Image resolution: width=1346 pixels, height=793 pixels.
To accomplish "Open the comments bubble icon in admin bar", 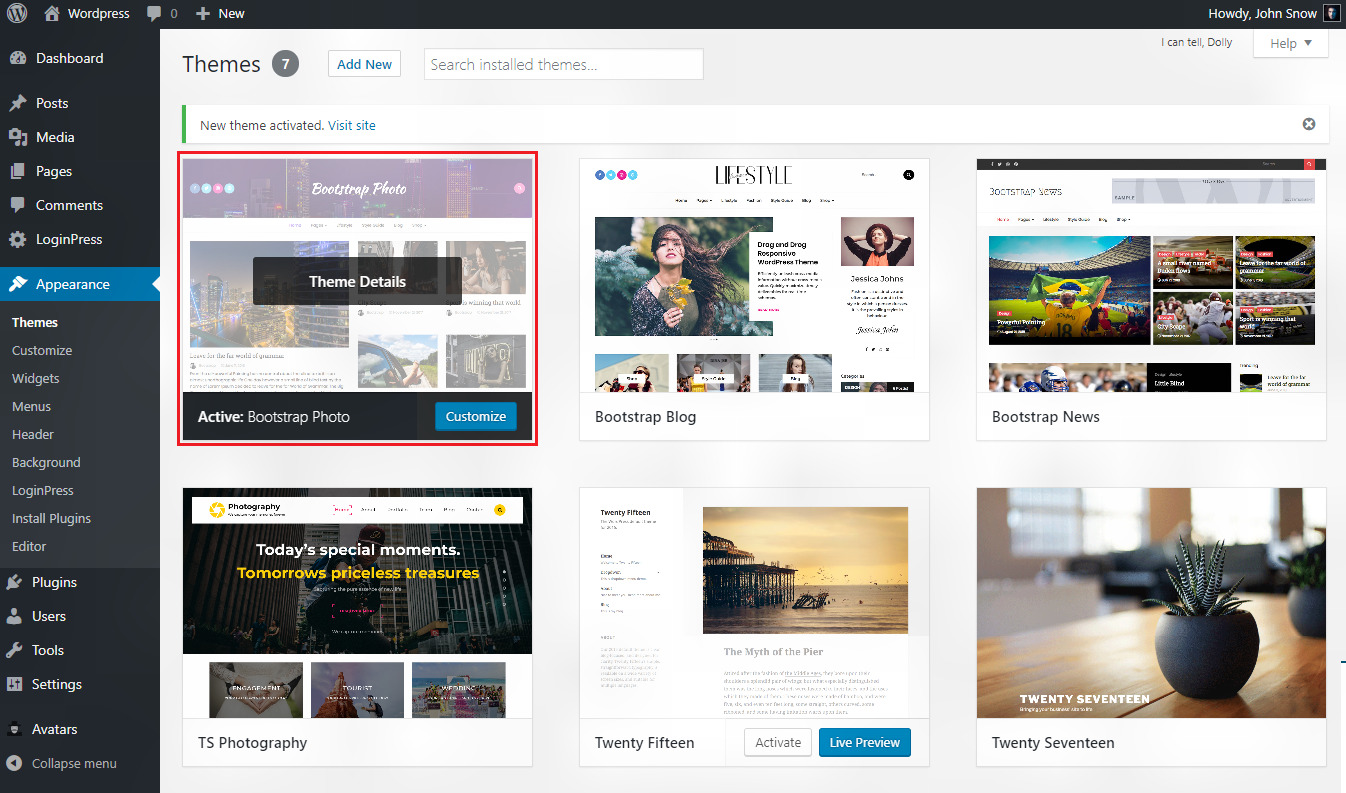I will click(153, 14).
